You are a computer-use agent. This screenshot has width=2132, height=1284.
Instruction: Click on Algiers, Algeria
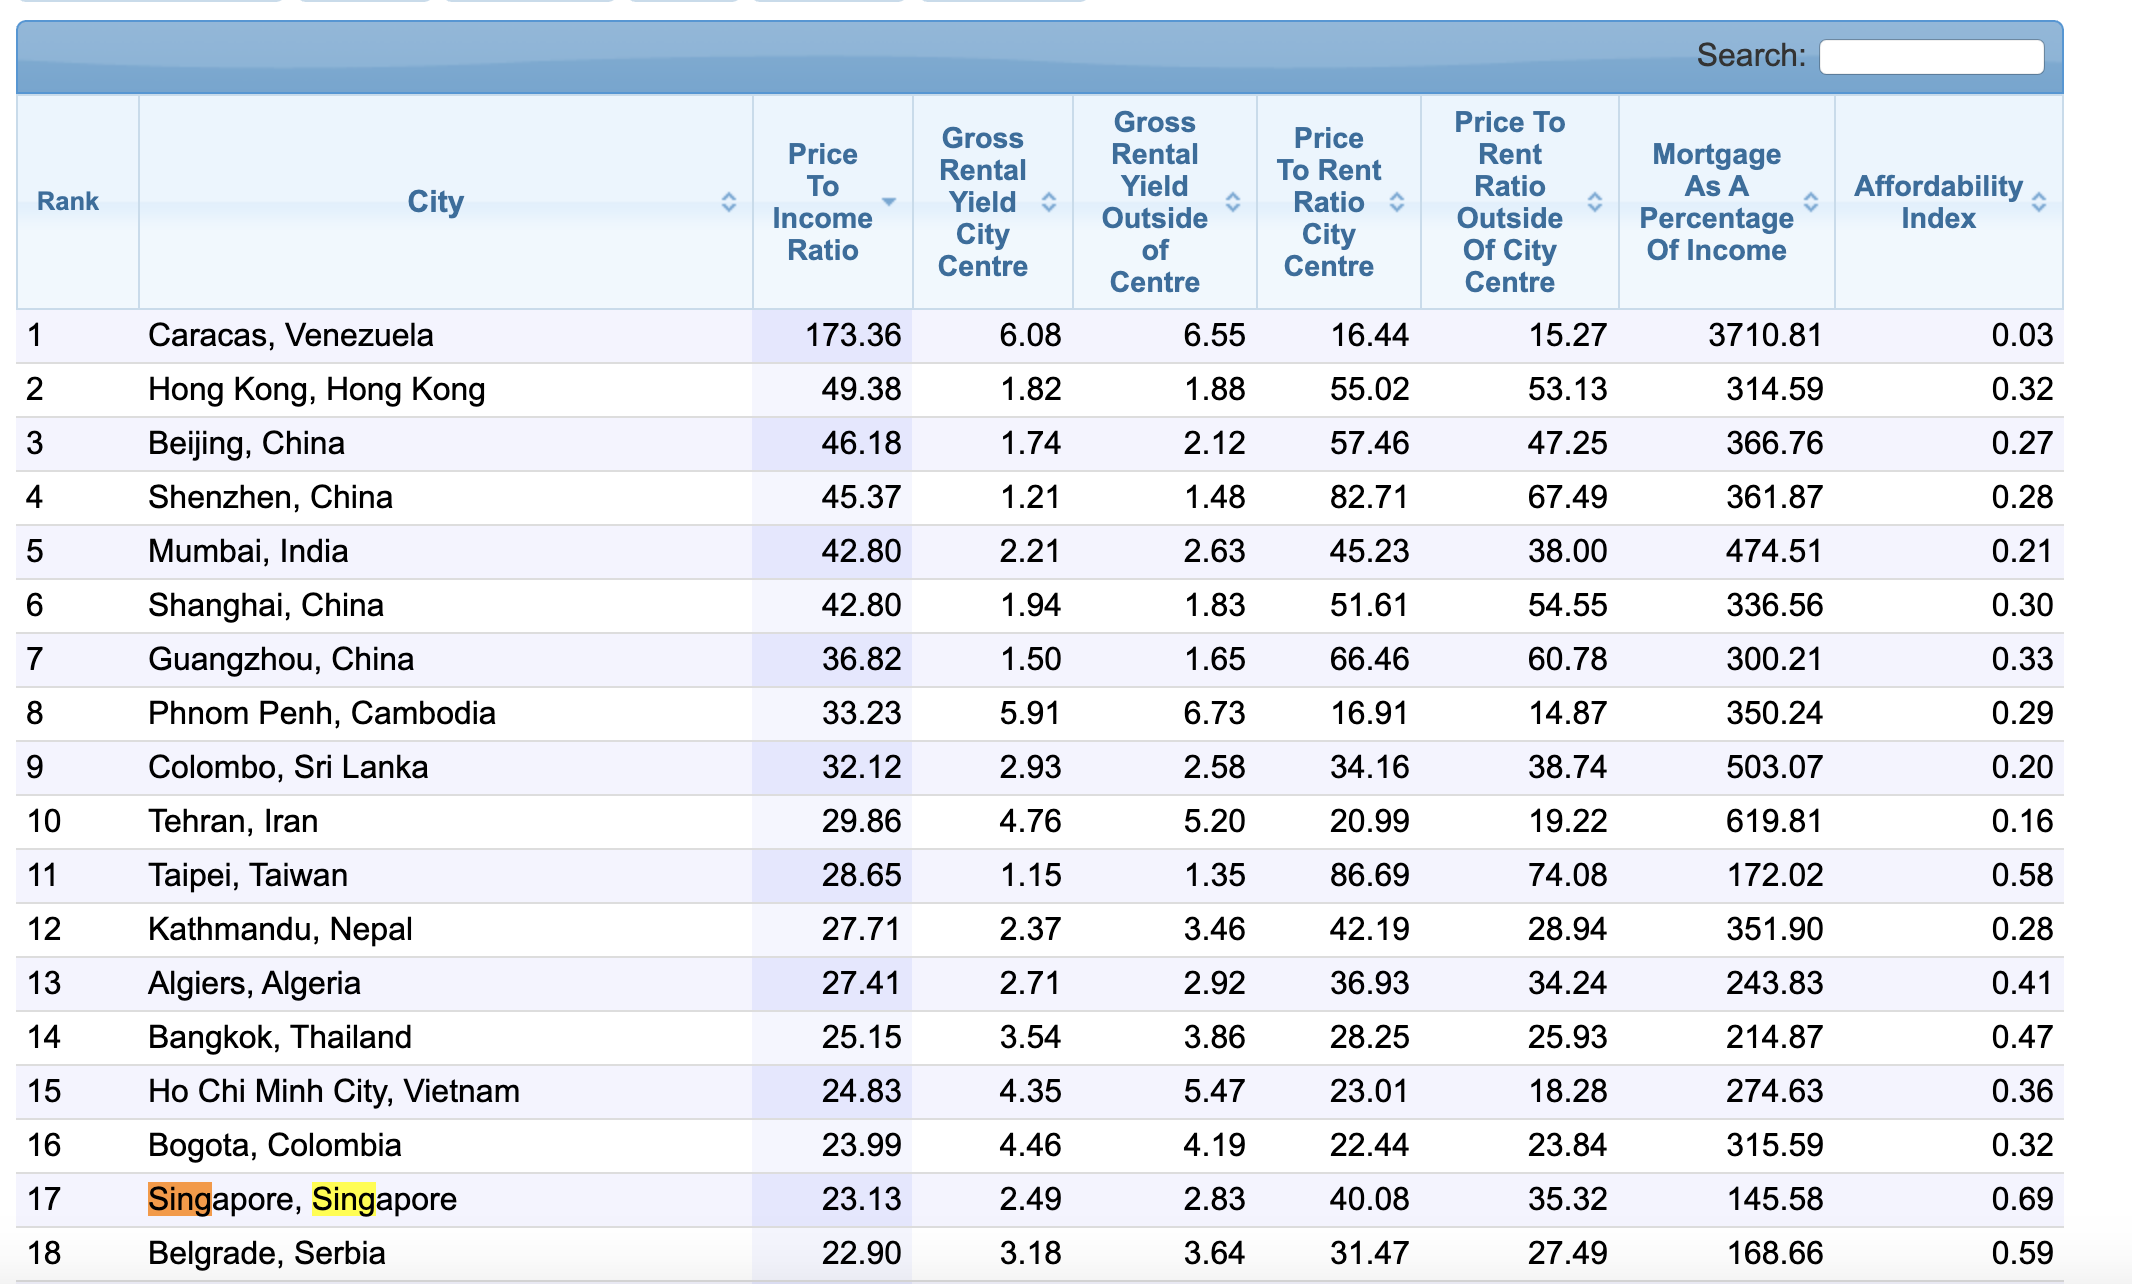254,983
